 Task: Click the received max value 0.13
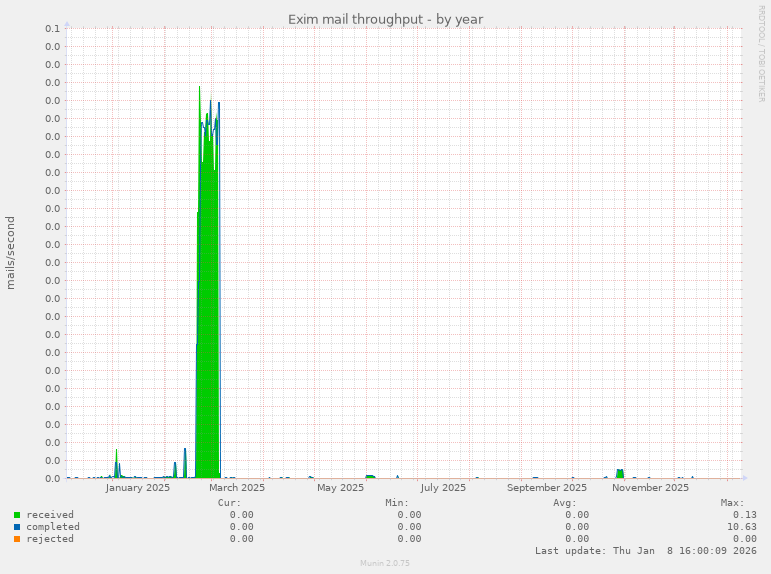point(745,515)
